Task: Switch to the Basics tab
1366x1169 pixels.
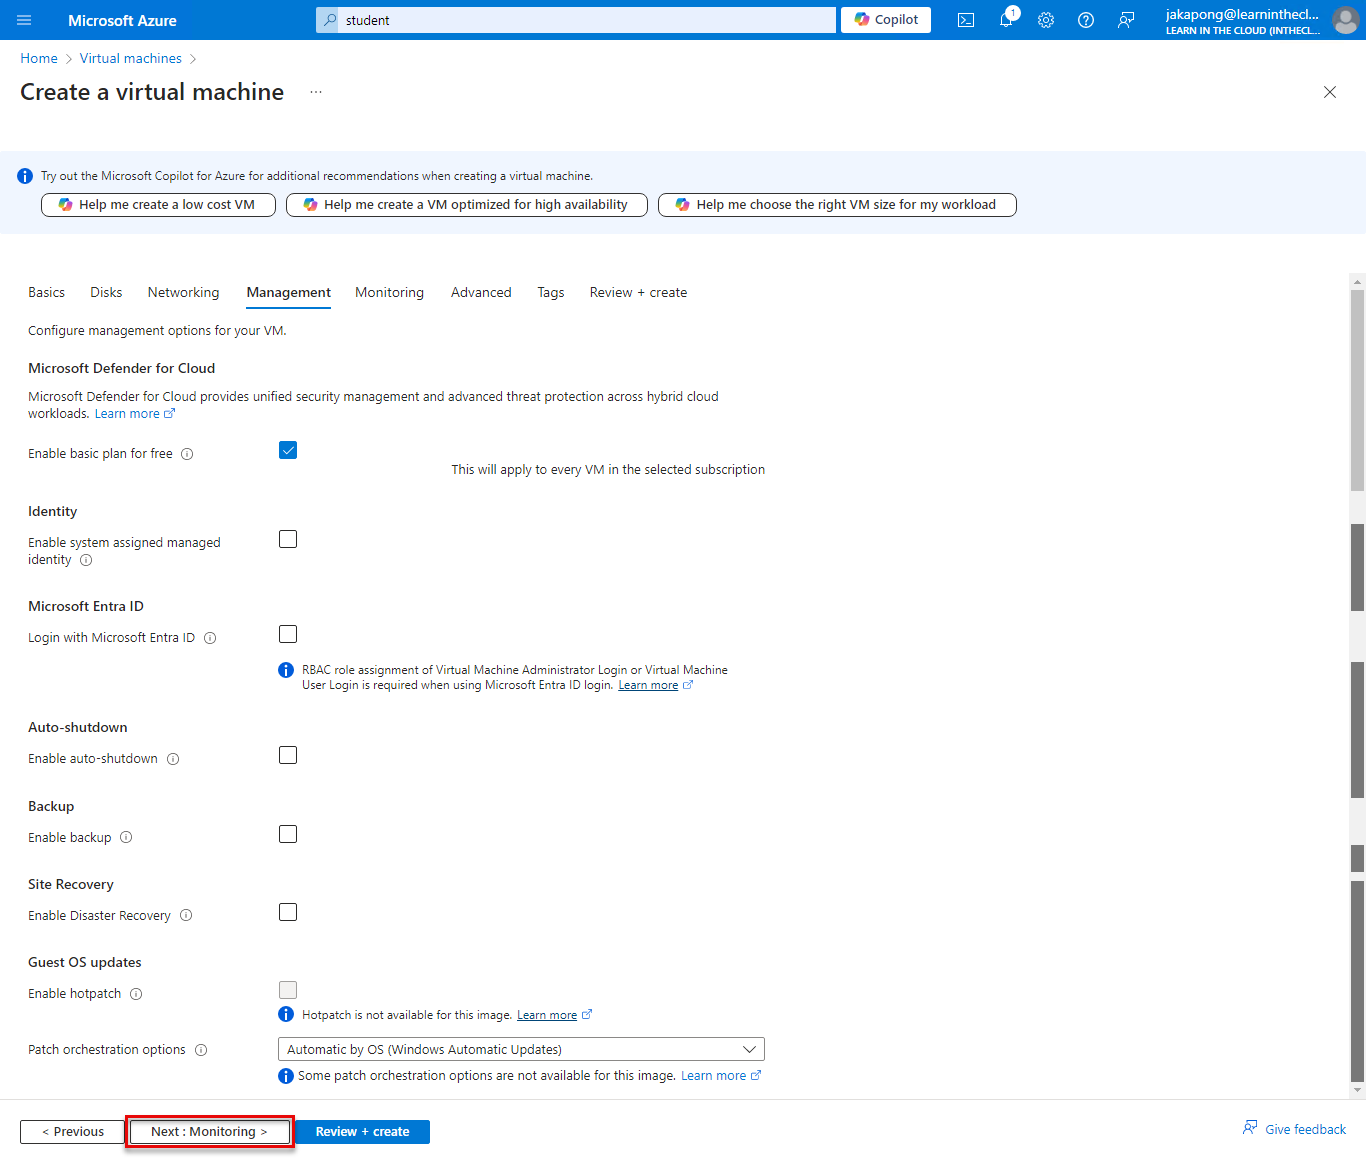Action: [x=46, y=293]
